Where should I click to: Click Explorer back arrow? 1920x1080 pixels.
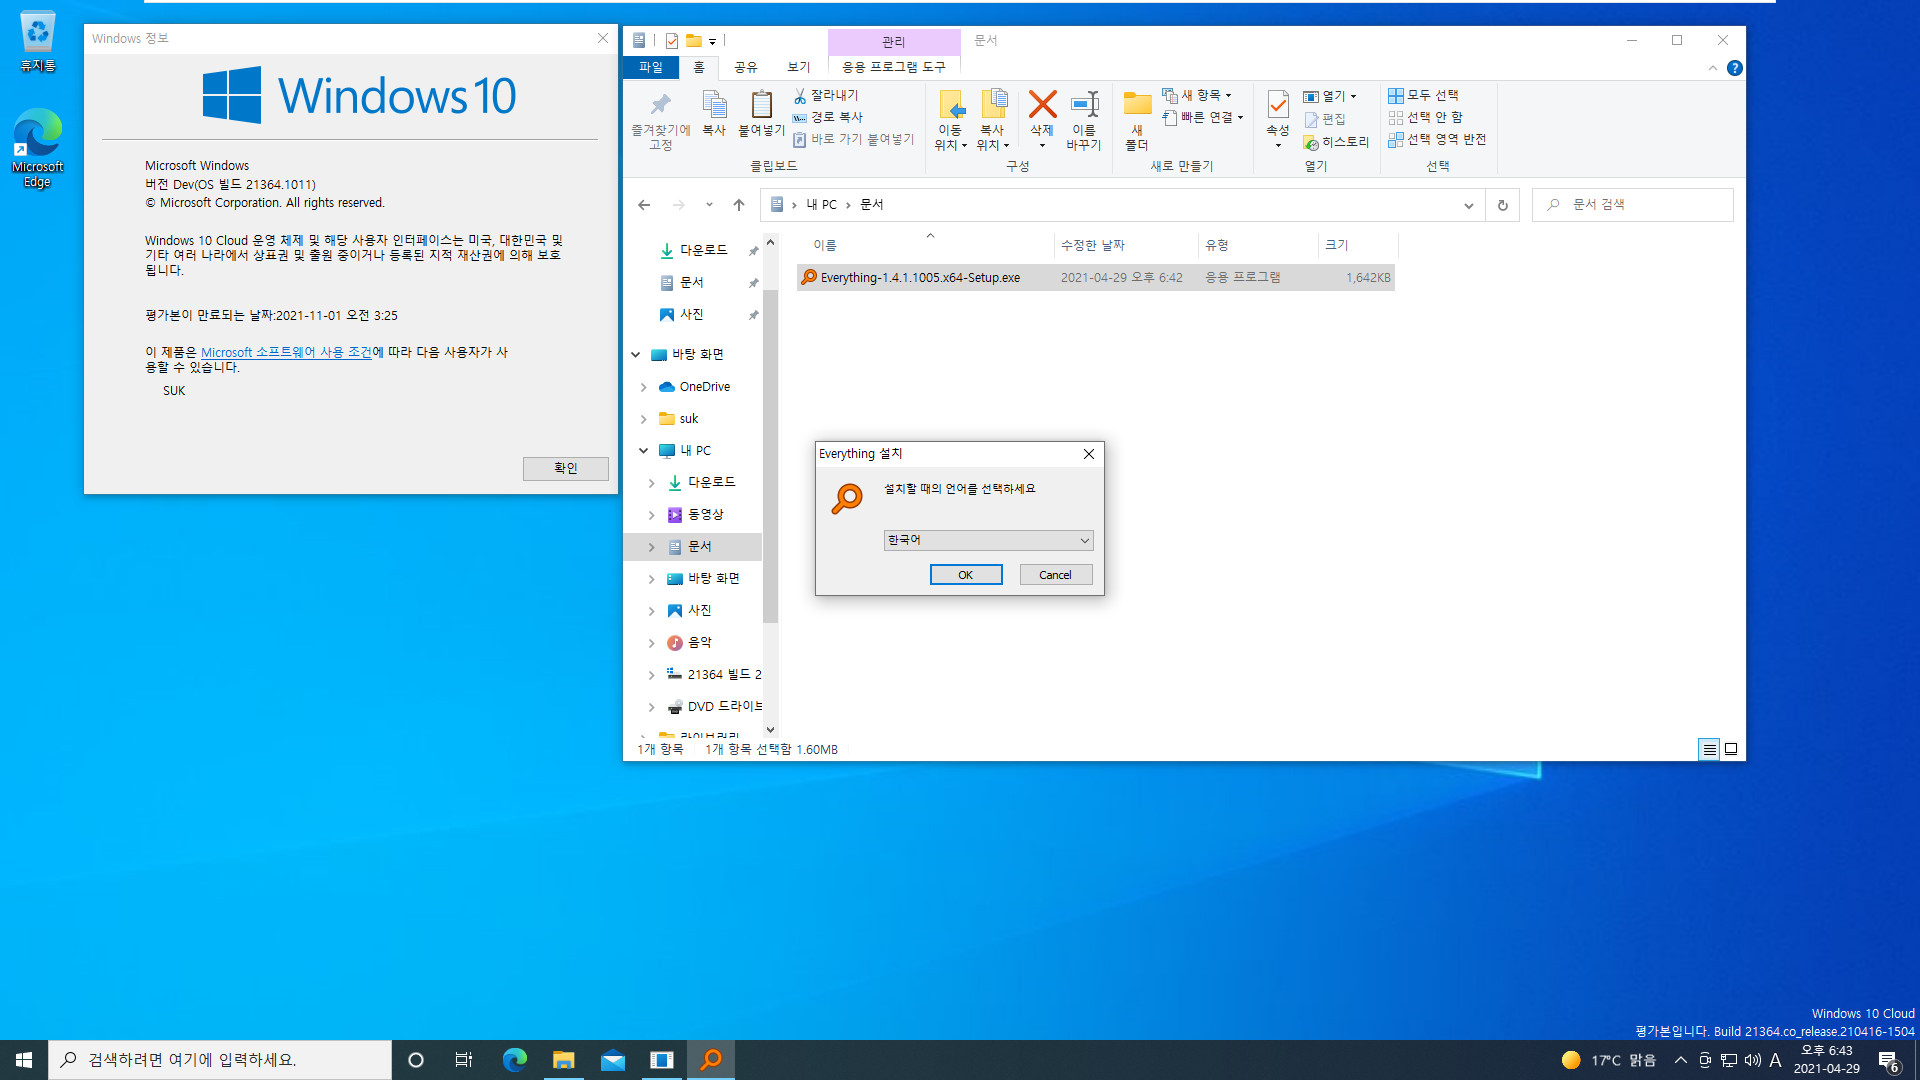pos(644,205)
